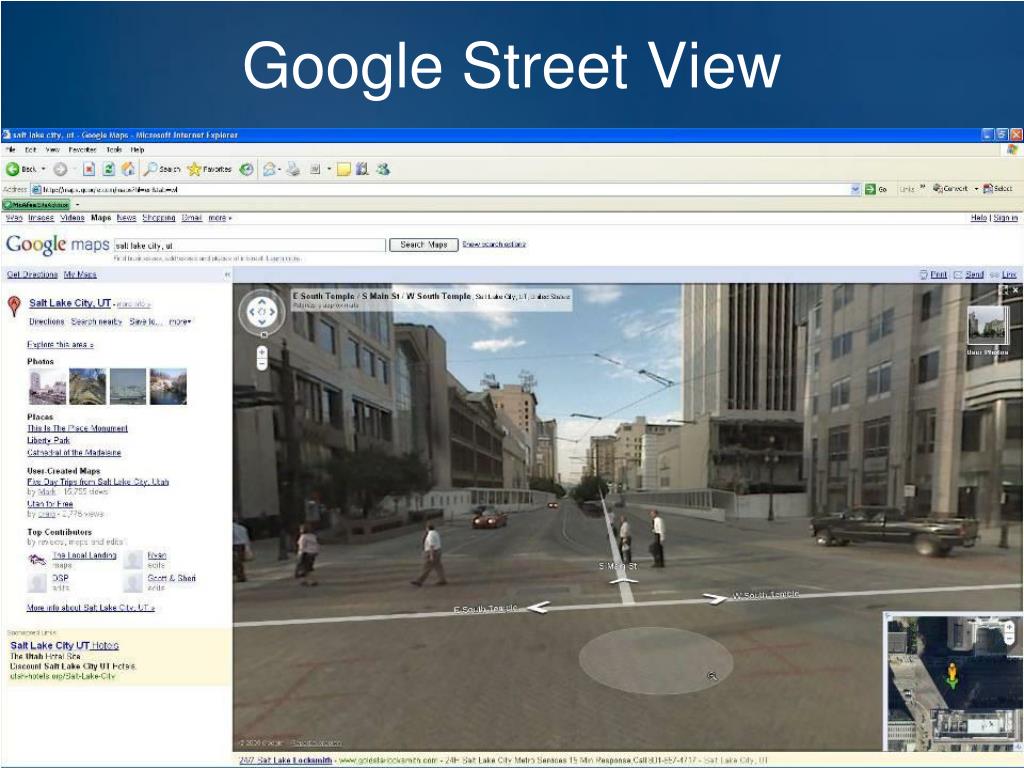This screenshot has height=768, width=1024.
Task: Open the User Photos thumbnail on Street View
Action: [x=987, y=327]
